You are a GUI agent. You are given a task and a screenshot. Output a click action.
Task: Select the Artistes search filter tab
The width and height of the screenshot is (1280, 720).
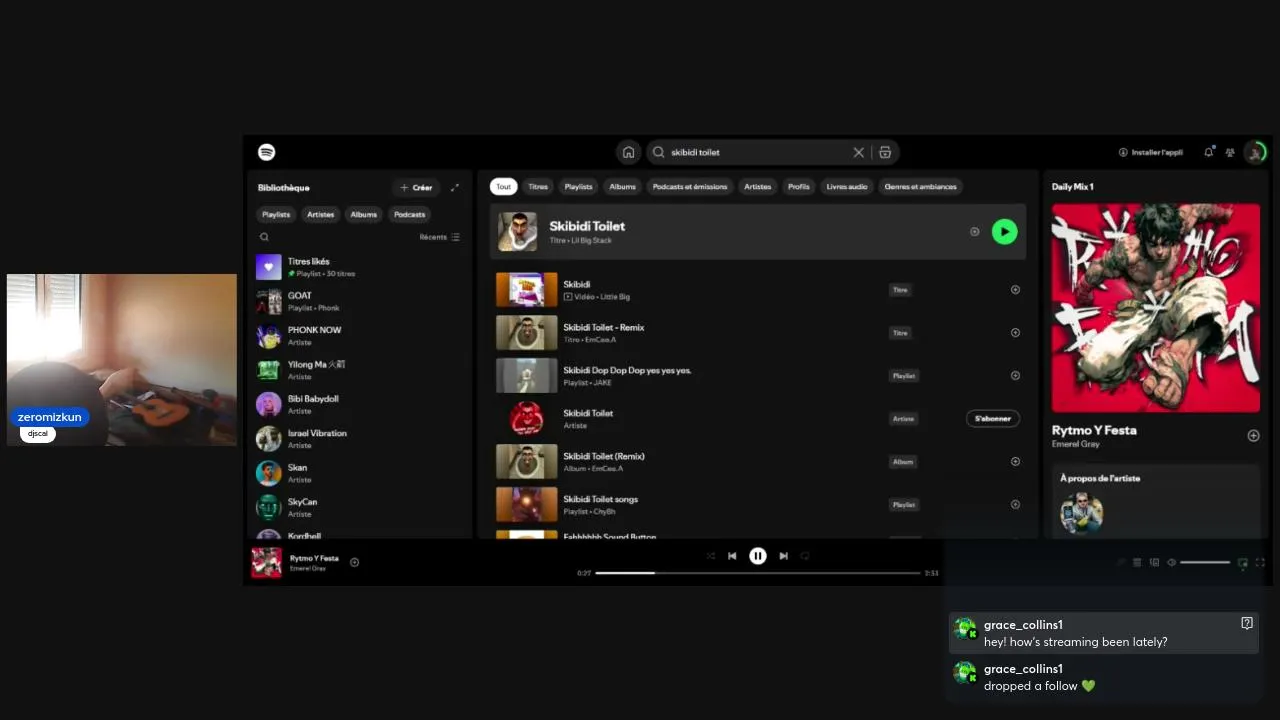(758, 186)
